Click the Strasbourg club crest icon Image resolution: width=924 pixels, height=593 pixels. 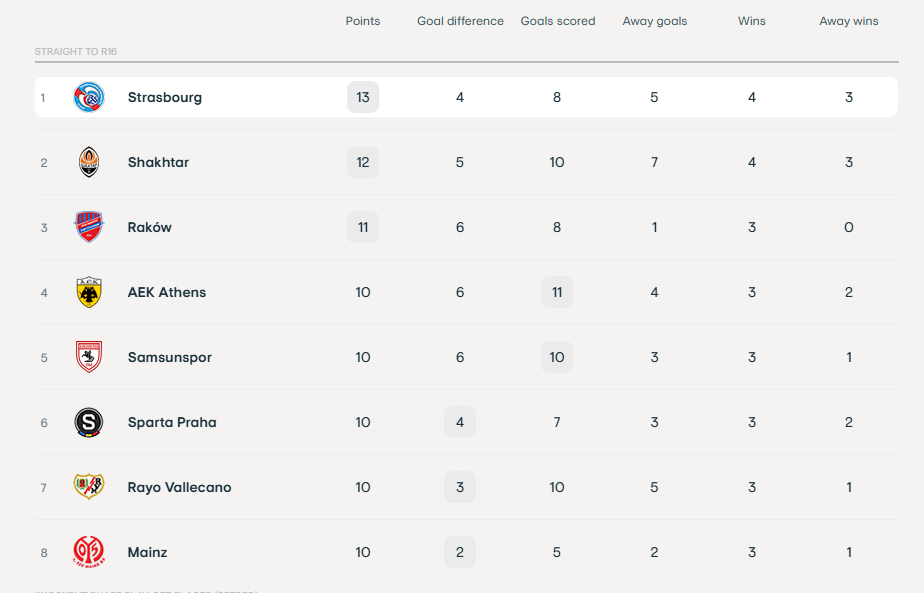89,97
